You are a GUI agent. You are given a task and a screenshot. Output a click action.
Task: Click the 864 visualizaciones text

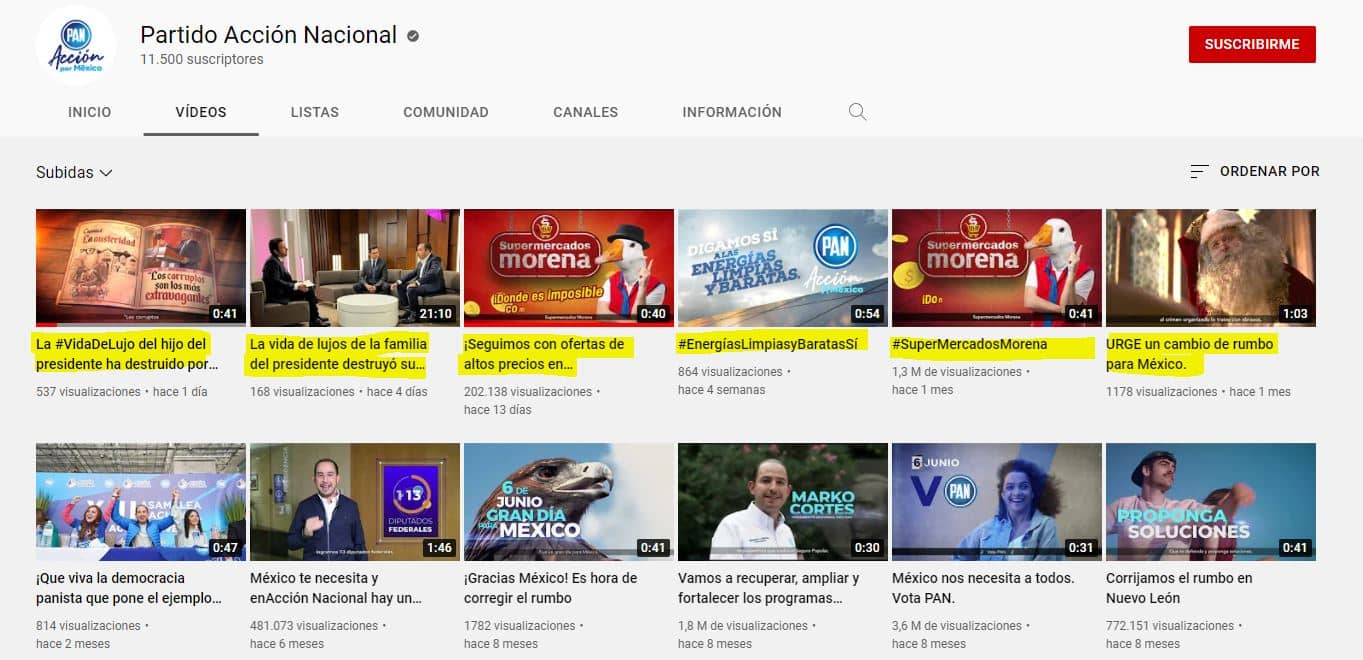(730, 372)
